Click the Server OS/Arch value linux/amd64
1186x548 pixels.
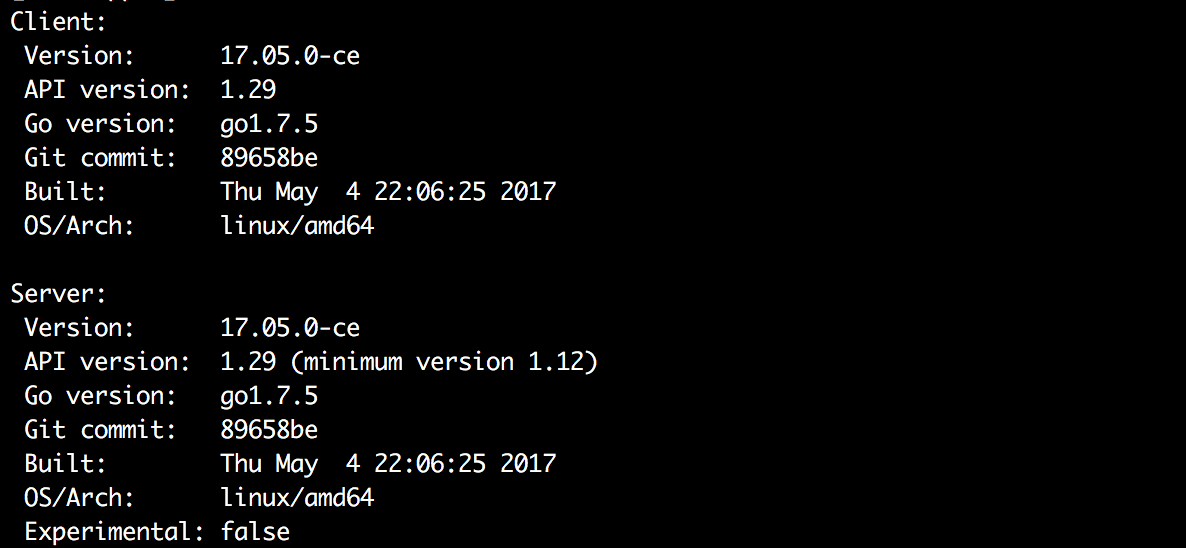[297, 498]
